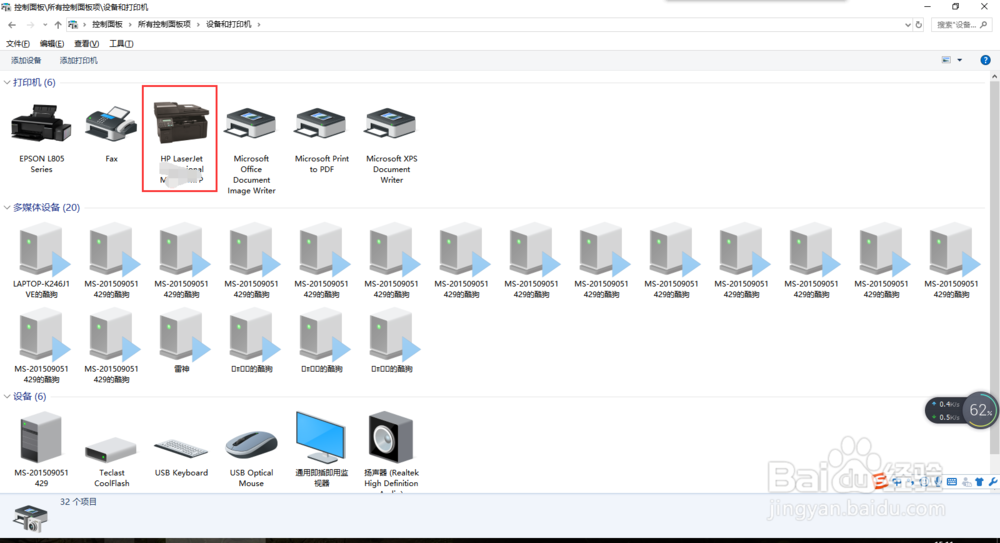Click the vertical scrollbar thumb

point(994,267)
